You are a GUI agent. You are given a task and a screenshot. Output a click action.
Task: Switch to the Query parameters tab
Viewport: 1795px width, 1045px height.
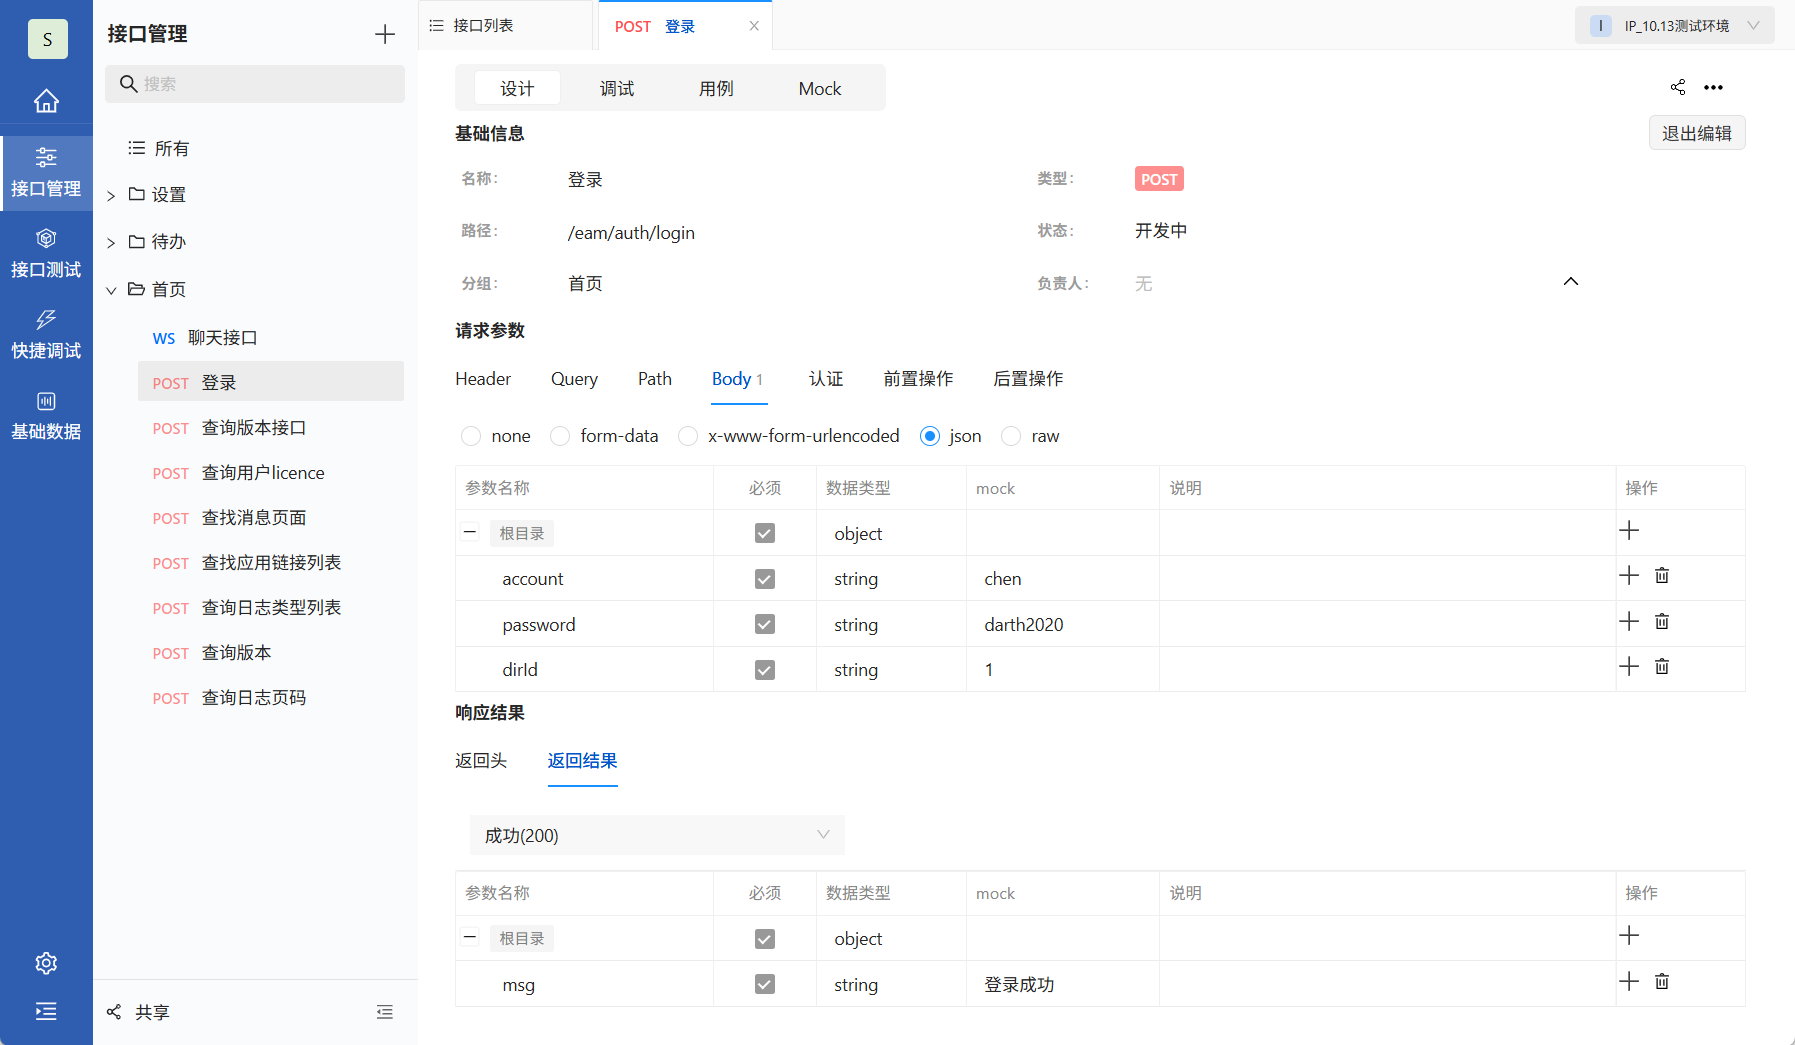(574, 379)
